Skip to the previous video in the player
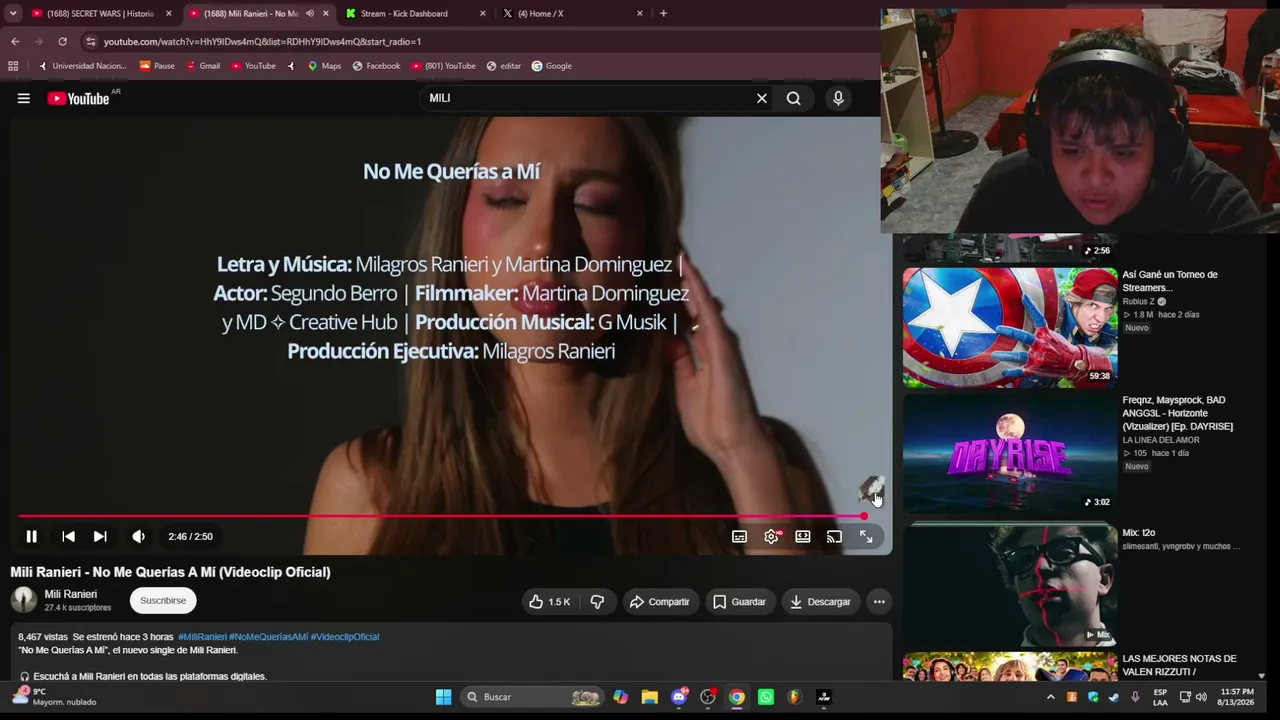The height and width of the screenshot is (720, 1280). click(68, 537)
